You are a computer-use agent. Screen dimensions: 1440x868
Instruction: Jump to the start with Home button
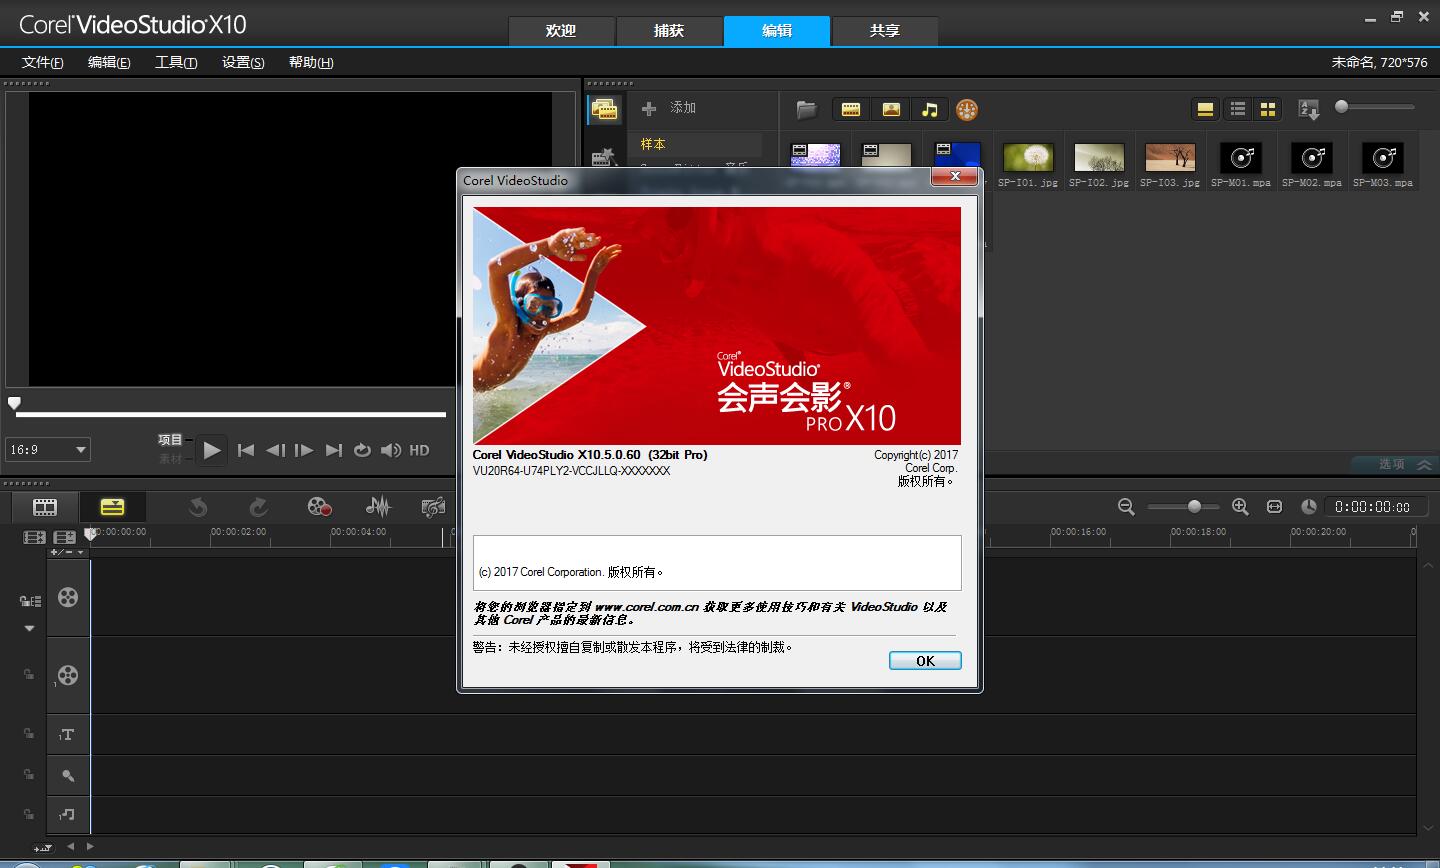[246, 450]
